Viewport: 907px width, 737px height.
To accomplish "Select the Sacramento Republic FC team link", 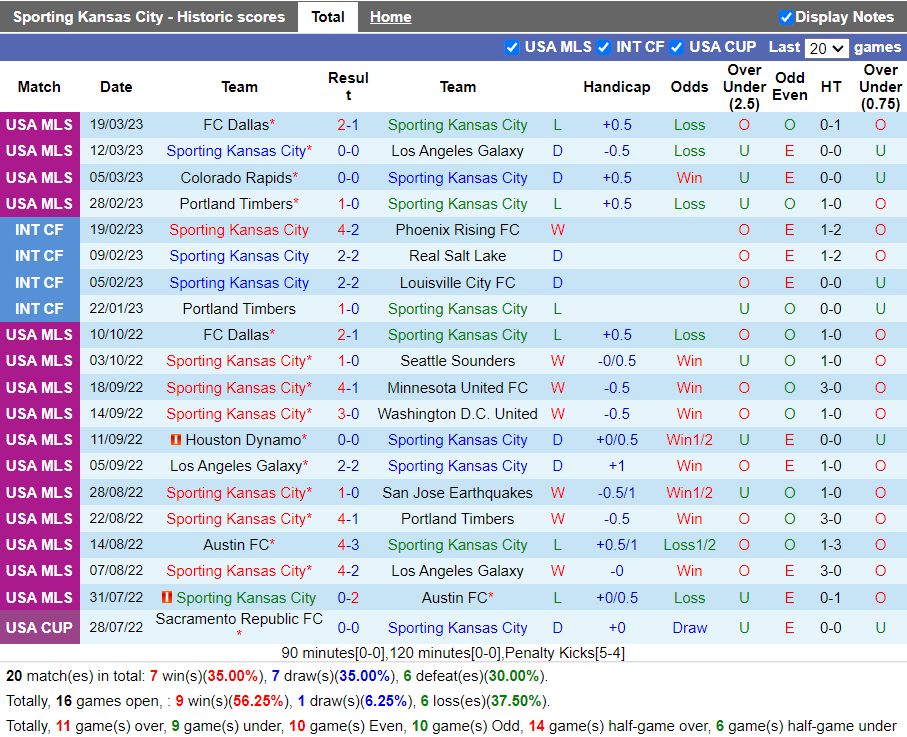I will [239, 620].
